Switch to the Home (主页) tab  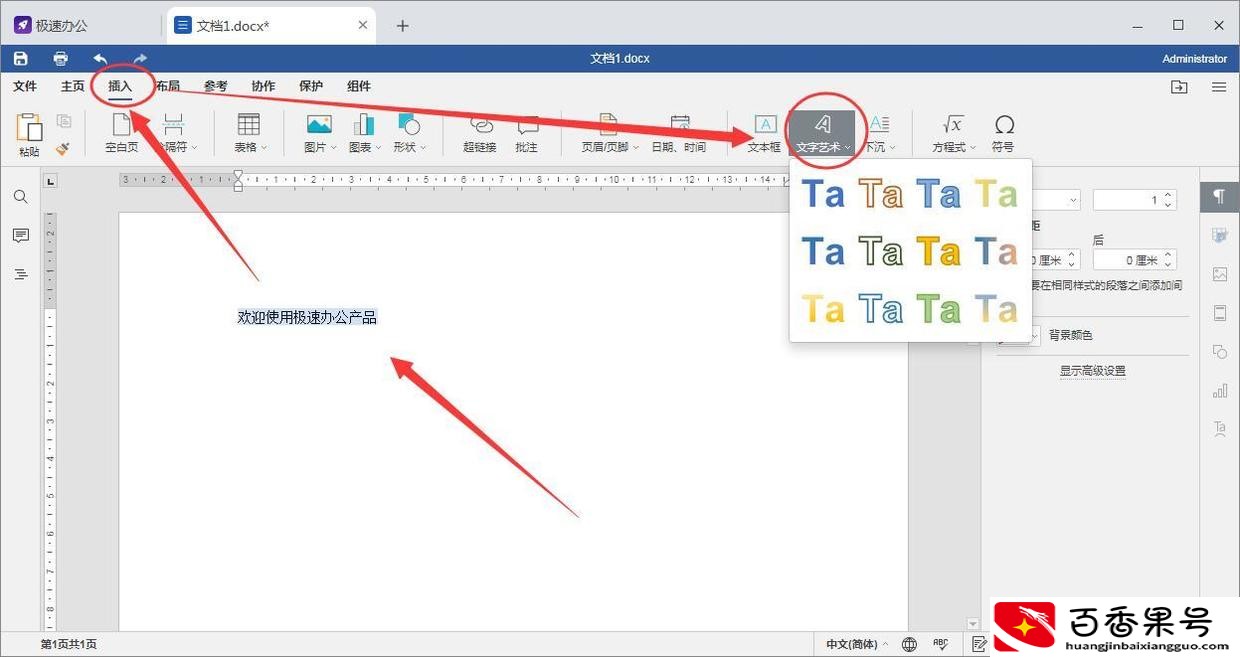(x=73, y=86)
